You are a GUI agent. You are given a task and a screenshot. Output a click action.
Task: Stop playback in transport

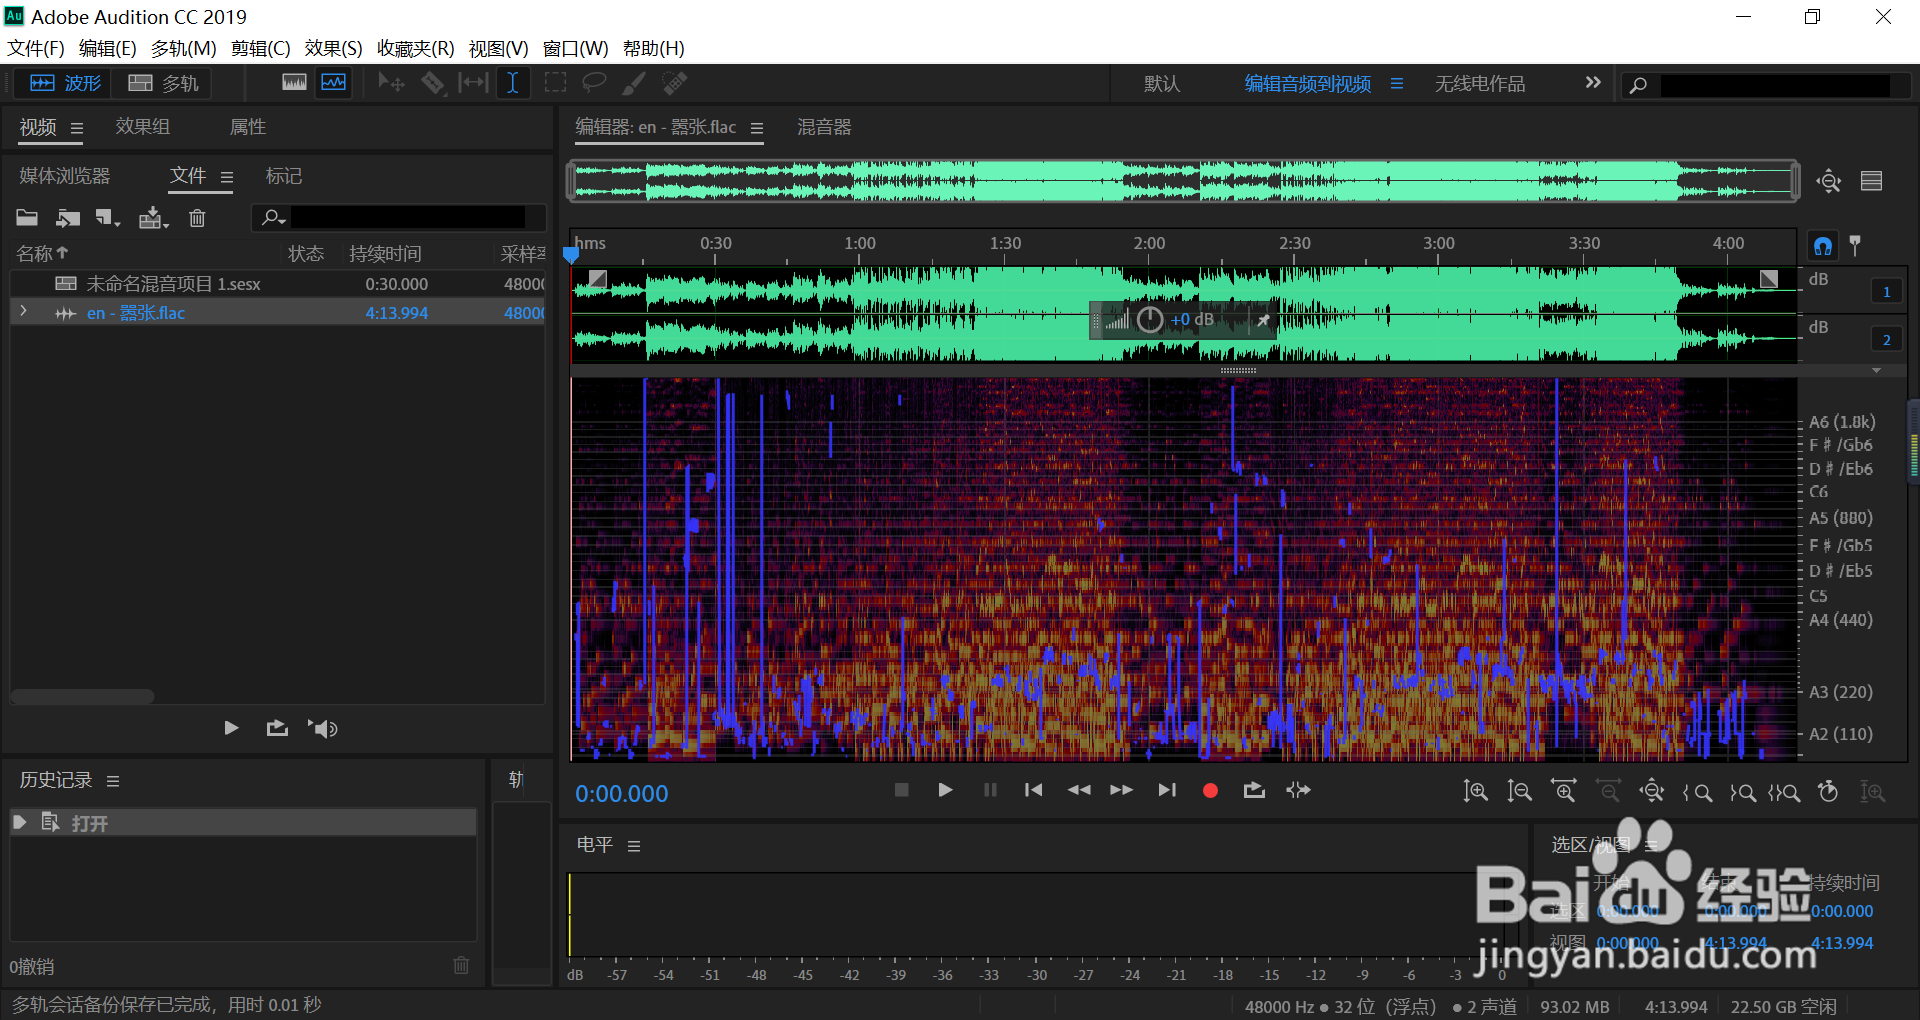click(901, 790)
